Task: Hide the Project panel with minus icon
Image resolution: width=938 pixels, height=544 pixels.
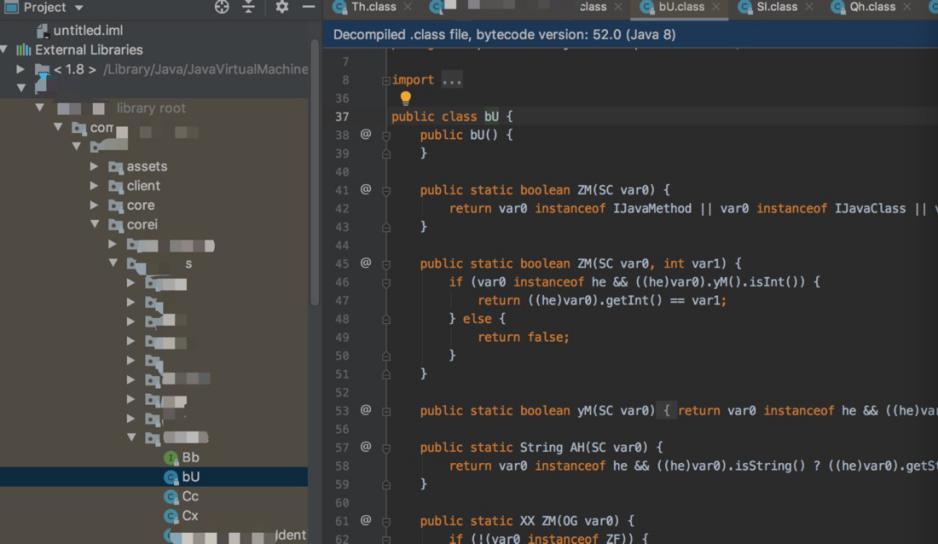Action: pos(308,7)
